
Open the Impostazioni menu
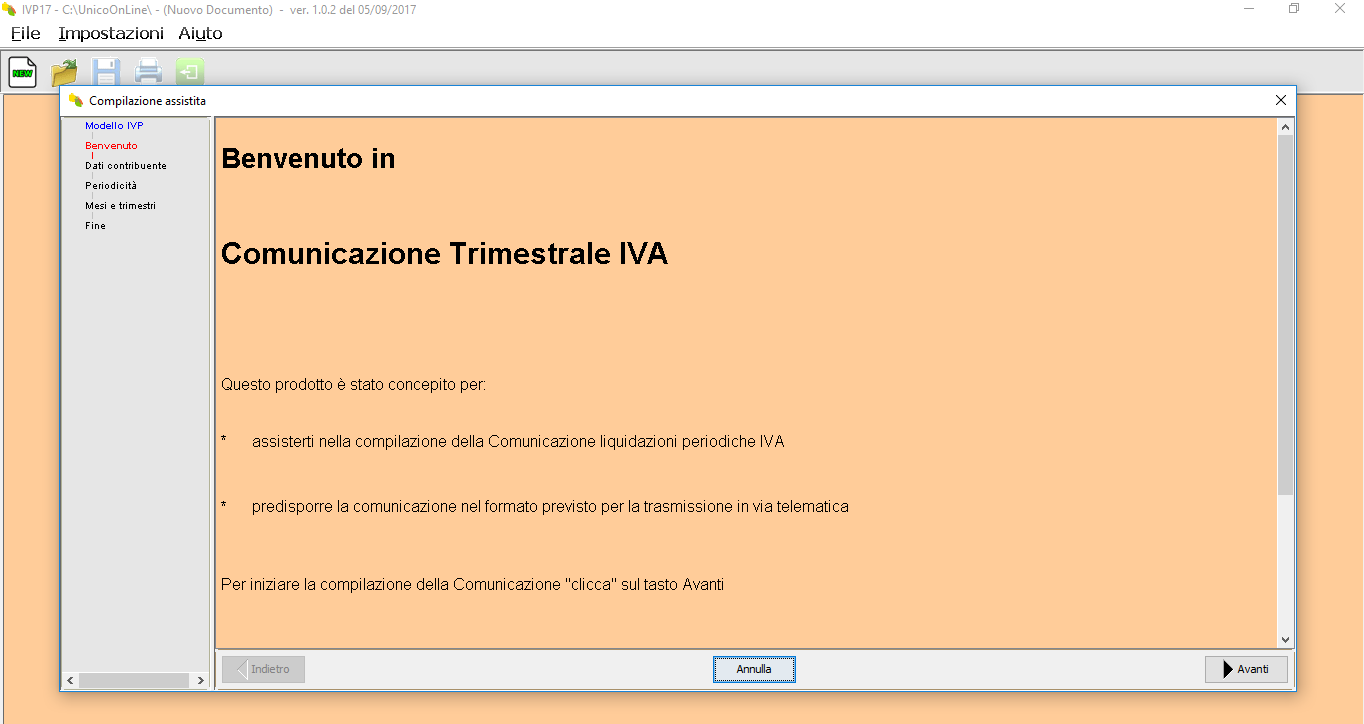pos(111,34)
